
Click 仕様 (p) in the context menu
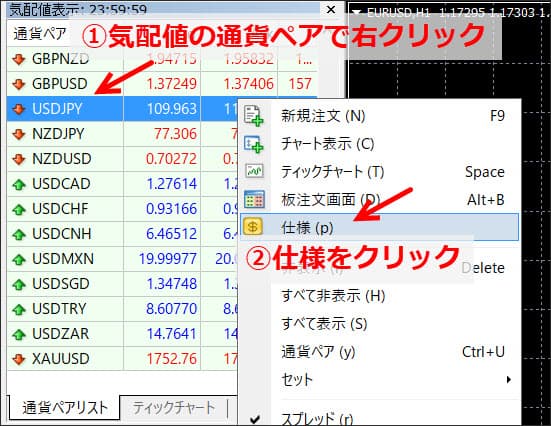(x=380, y=227)
